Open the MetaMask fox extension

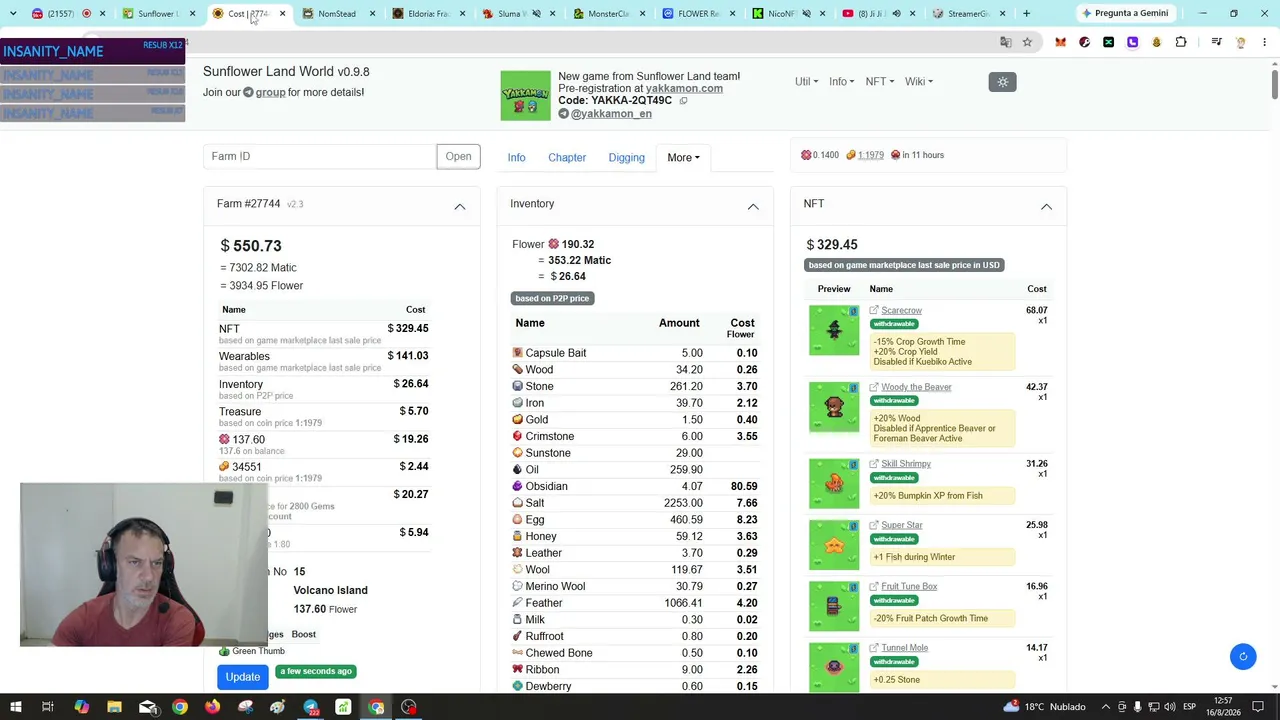pos(1061,42)
